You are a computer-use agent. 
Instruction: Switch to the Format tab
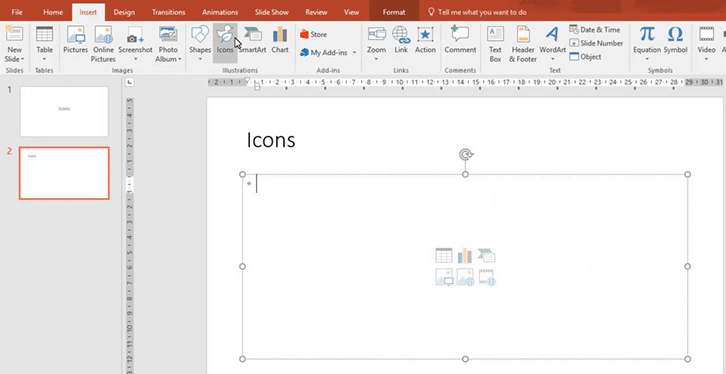coord(394,12)
